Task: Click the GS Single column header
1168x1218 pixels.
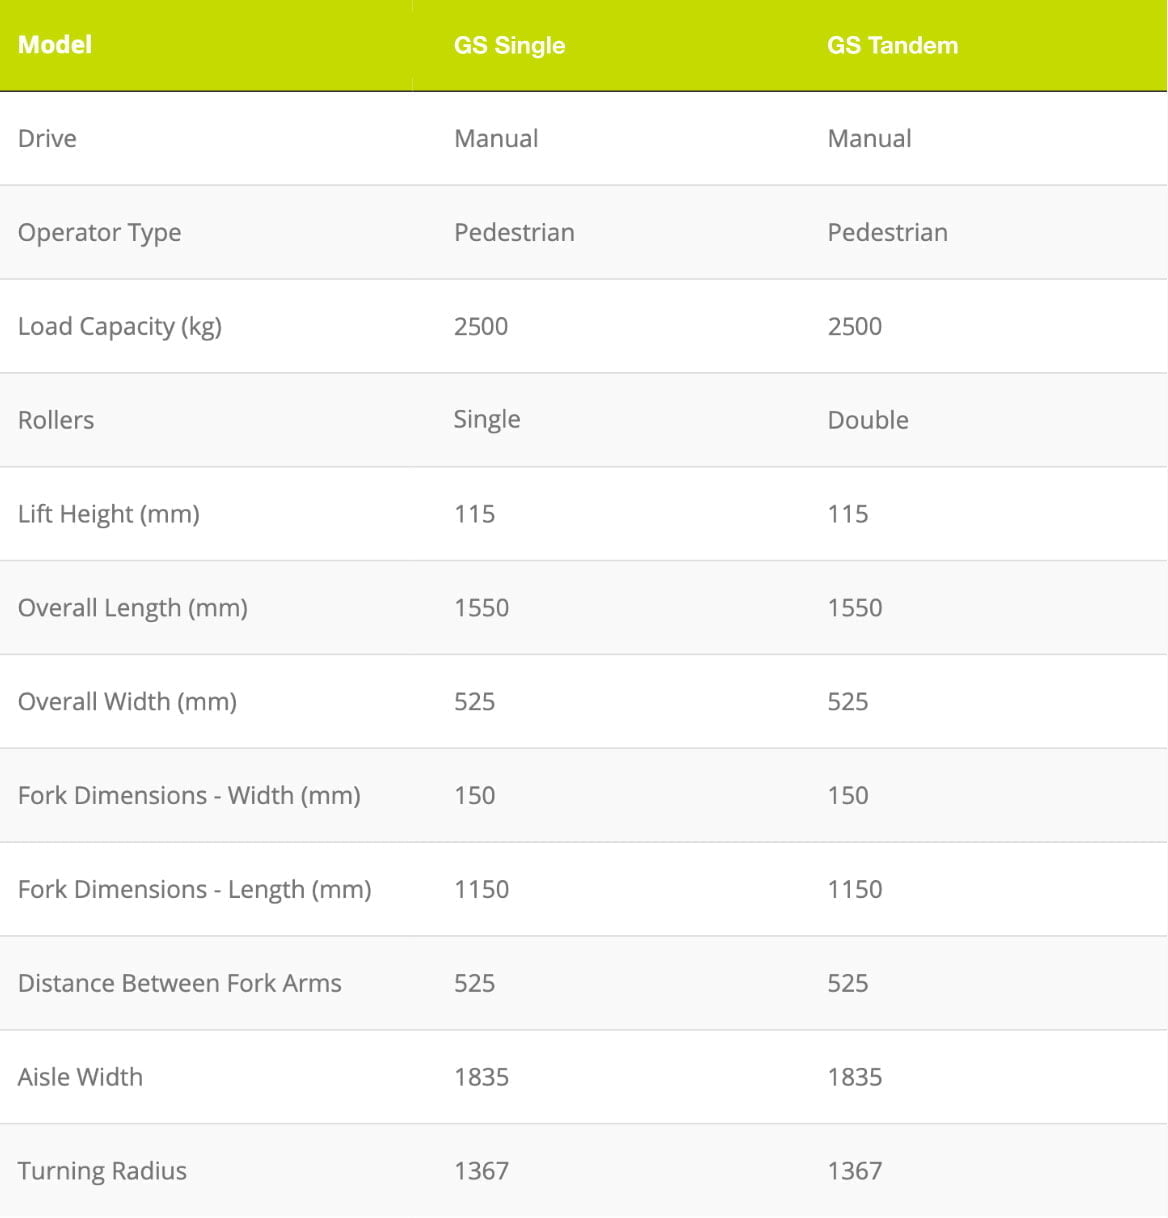Action: [x=509, y=45]
